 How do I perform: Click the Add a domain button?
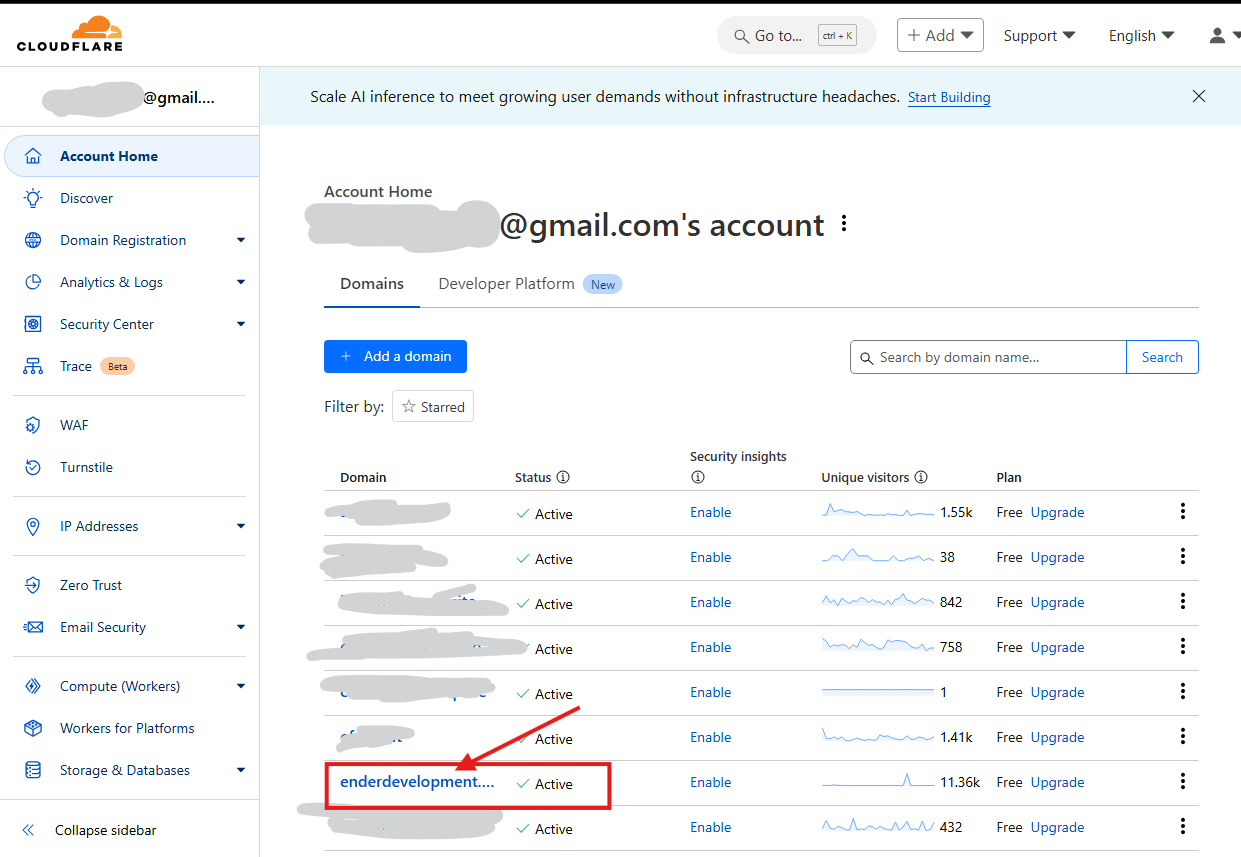[x=395, y=356]
